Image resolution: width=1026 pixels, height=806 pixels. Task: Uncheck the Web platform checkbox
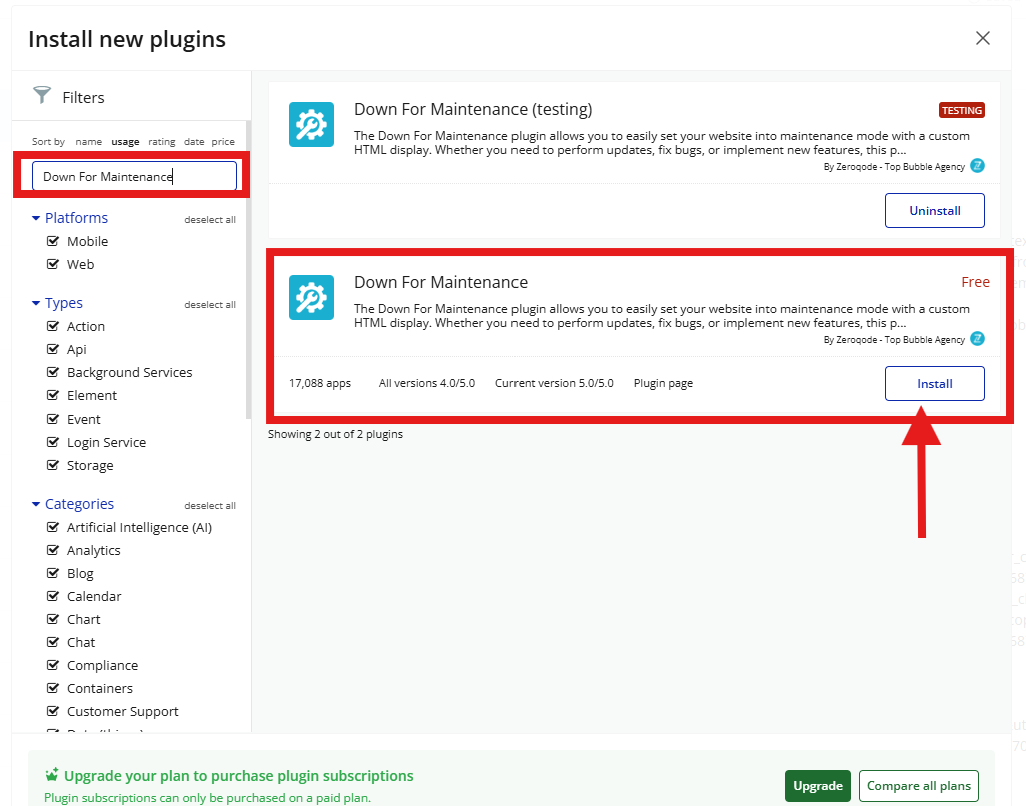click(x=53, y=264)
